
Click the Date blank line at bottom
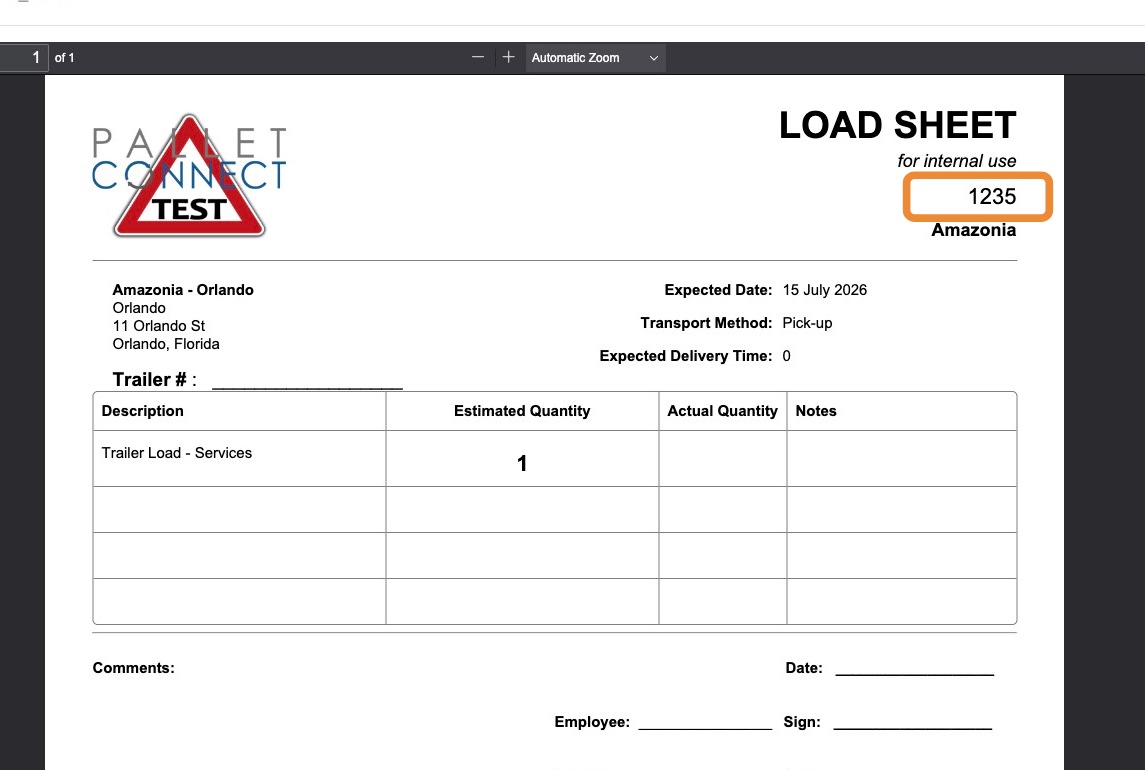tap(914, 670)
